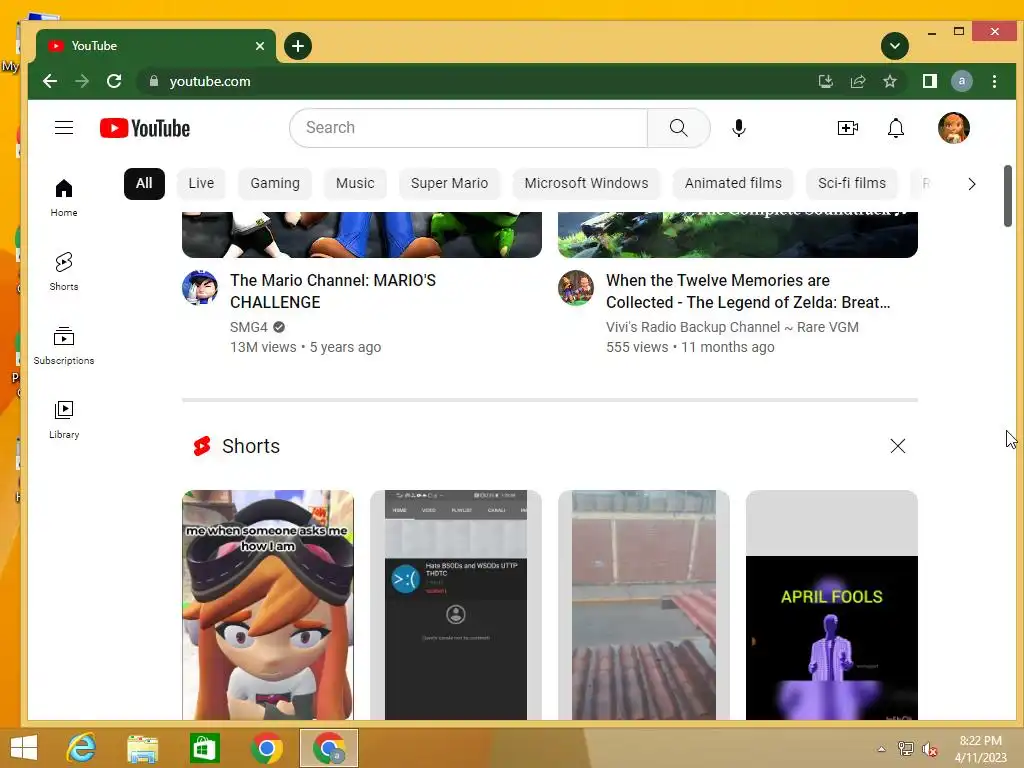Image resolution: width=1024 pixels, height=768 pixels.
Task: Select the Live filter chip
Action: (201, 184)
